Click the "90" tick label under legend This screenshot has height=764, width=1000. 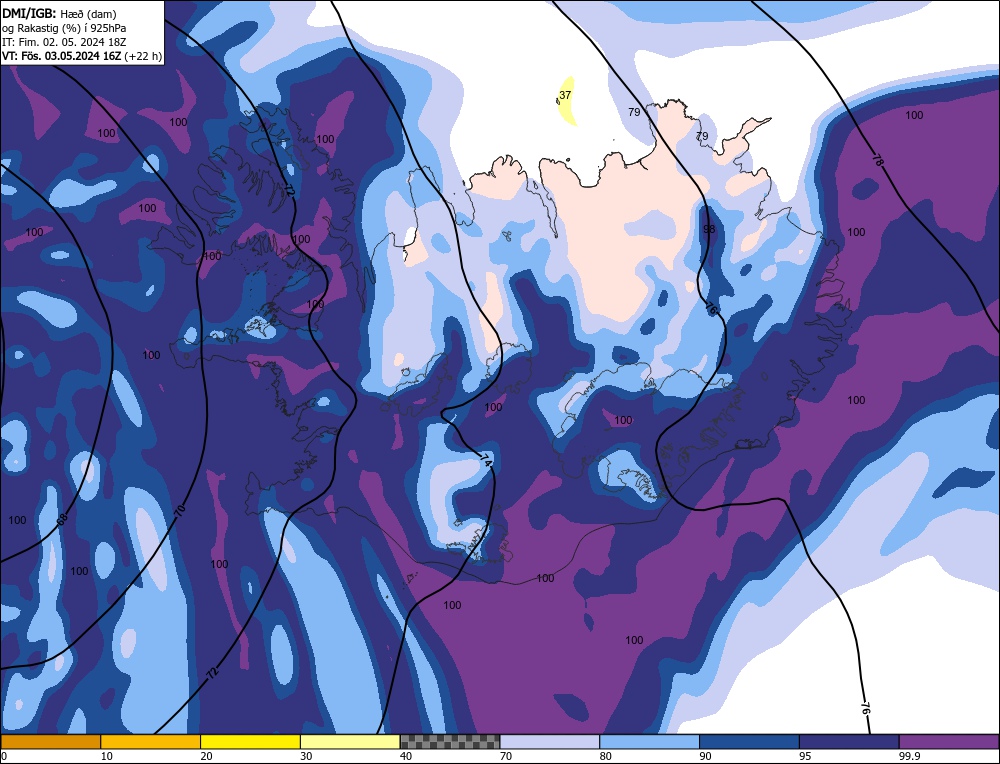706,756
